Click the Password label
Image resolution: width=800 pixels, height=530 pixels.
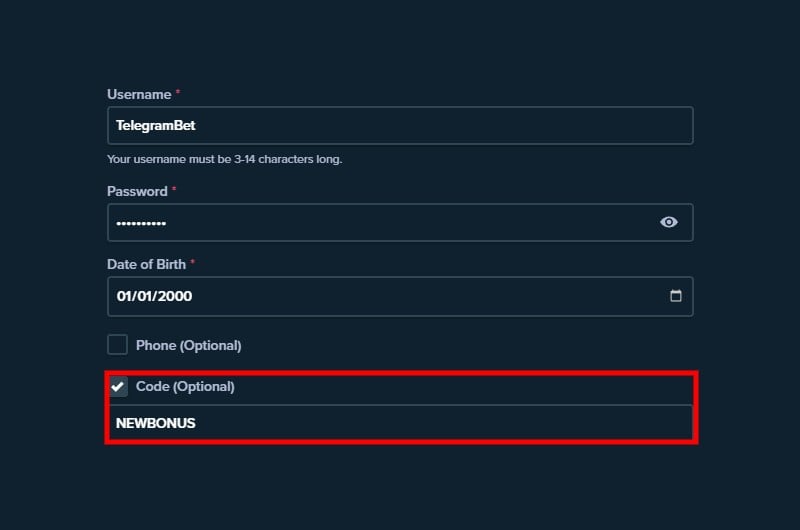pos(137,191)
